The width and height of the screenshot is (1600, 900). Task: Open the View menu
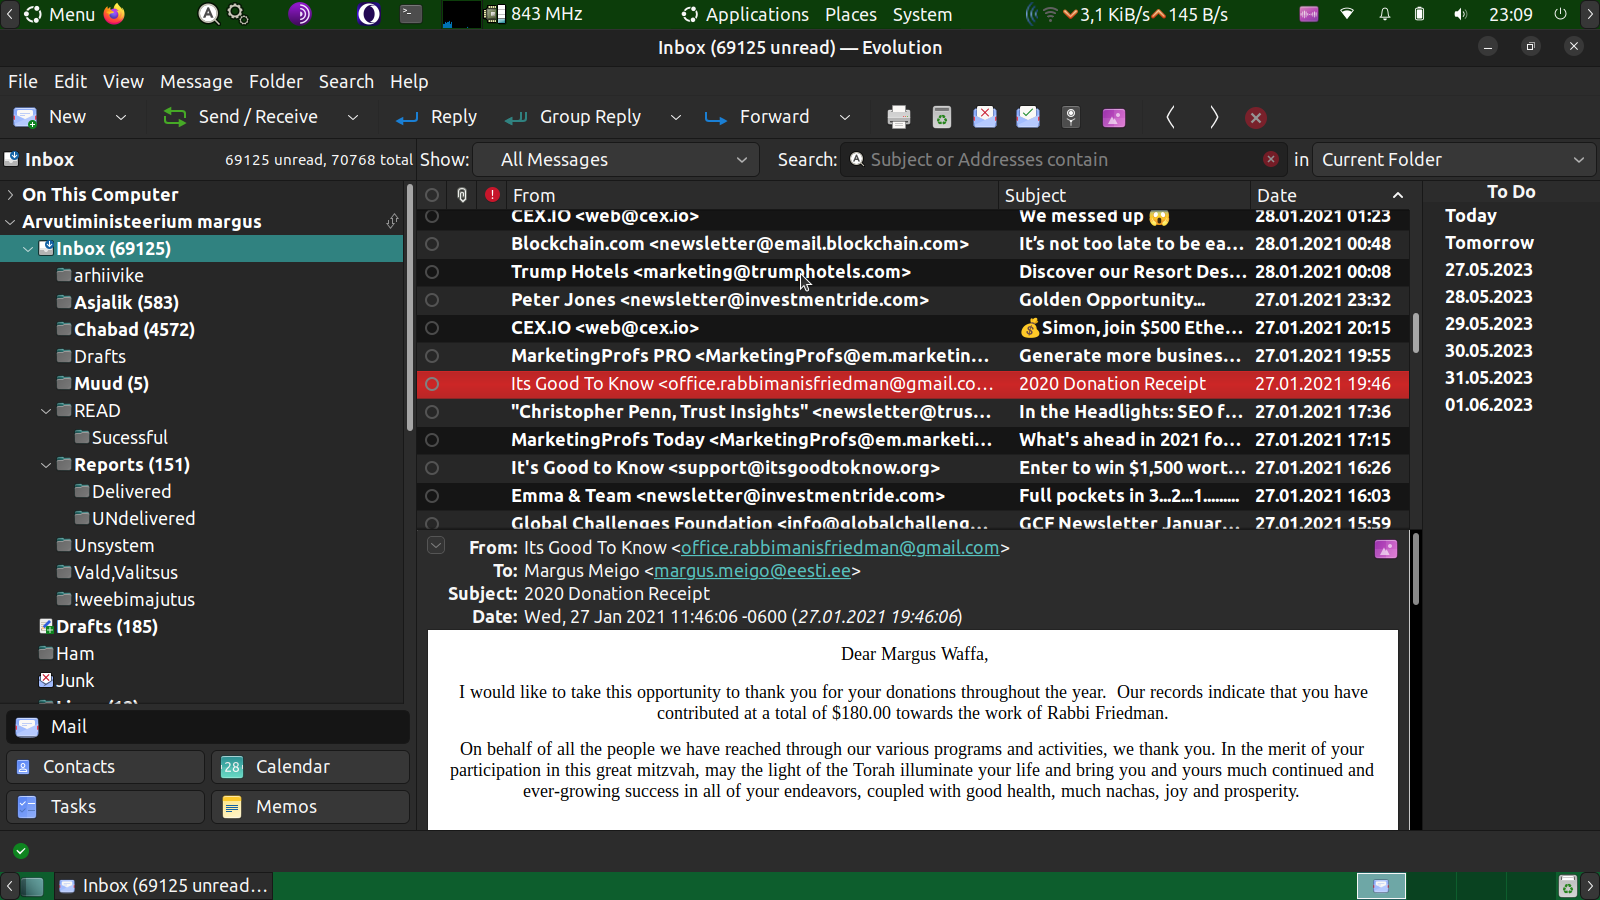tap(123, 82)
